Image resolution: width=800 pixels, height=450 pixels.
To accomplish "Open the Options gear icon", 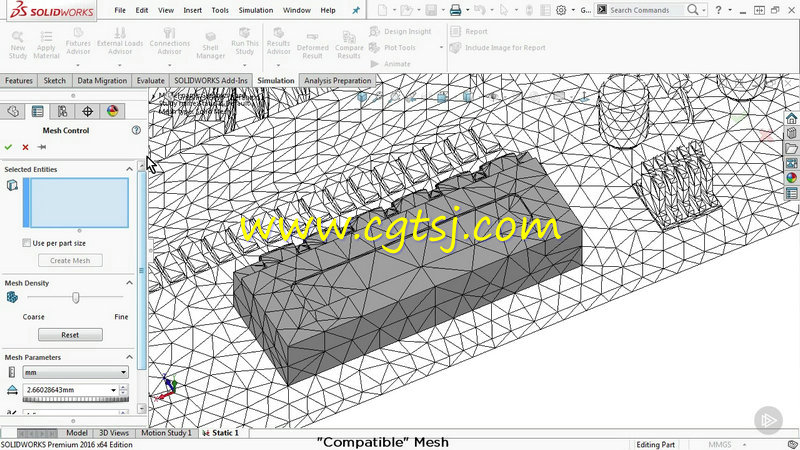I will coord(561,10).
